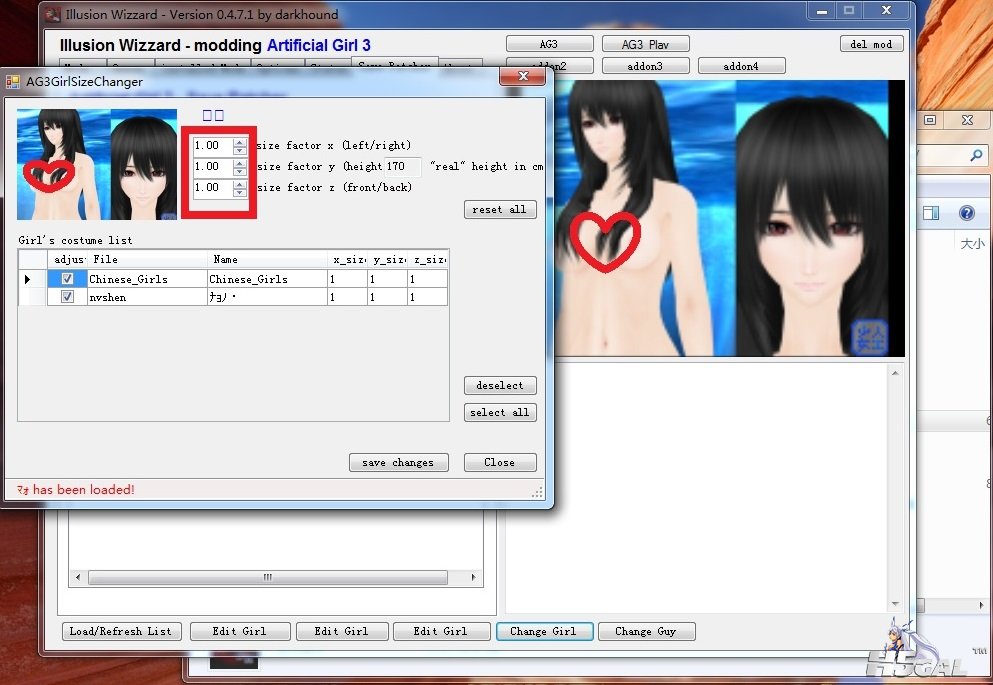Click the Illusion Wizzard title bar icon
993x685 pixels.
pos(53,14)
